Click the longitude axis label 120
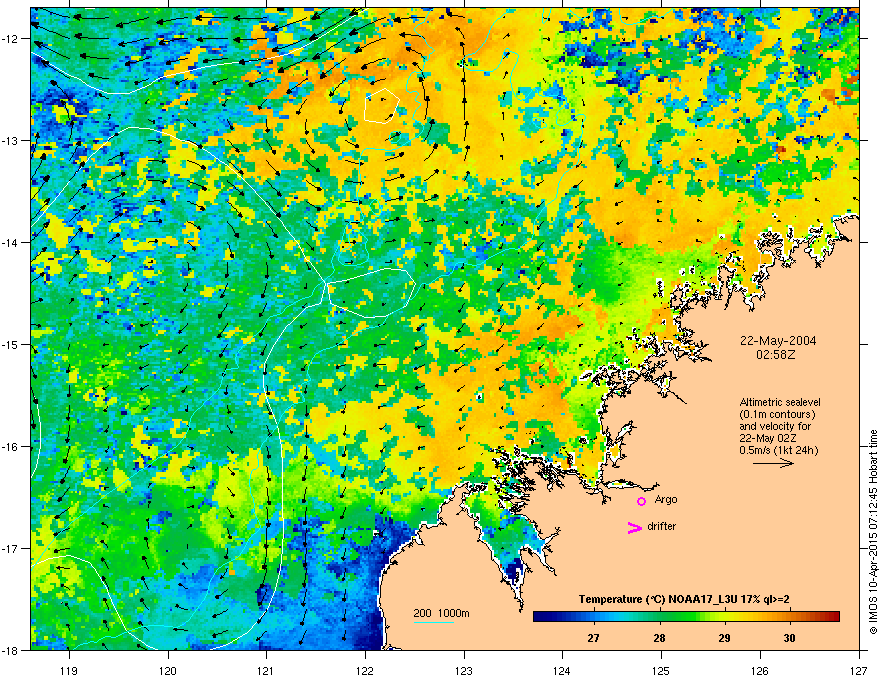 click(168, 670)
